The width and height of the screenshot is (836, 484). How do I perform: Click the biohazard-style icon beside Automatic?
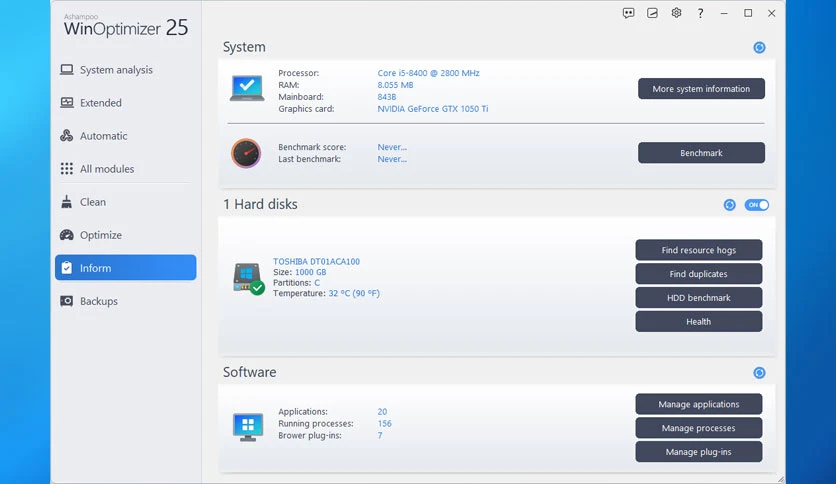(x=67, y=135)
